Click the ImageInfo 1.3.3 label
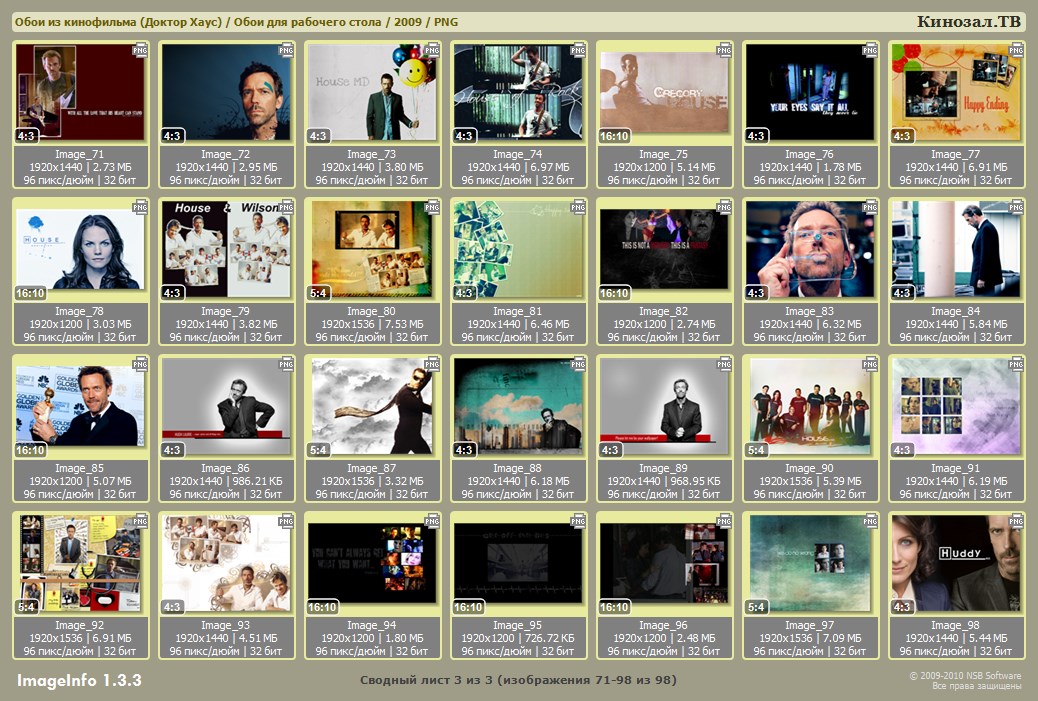This screenshot has width=1038, height=701. (79, 681)
